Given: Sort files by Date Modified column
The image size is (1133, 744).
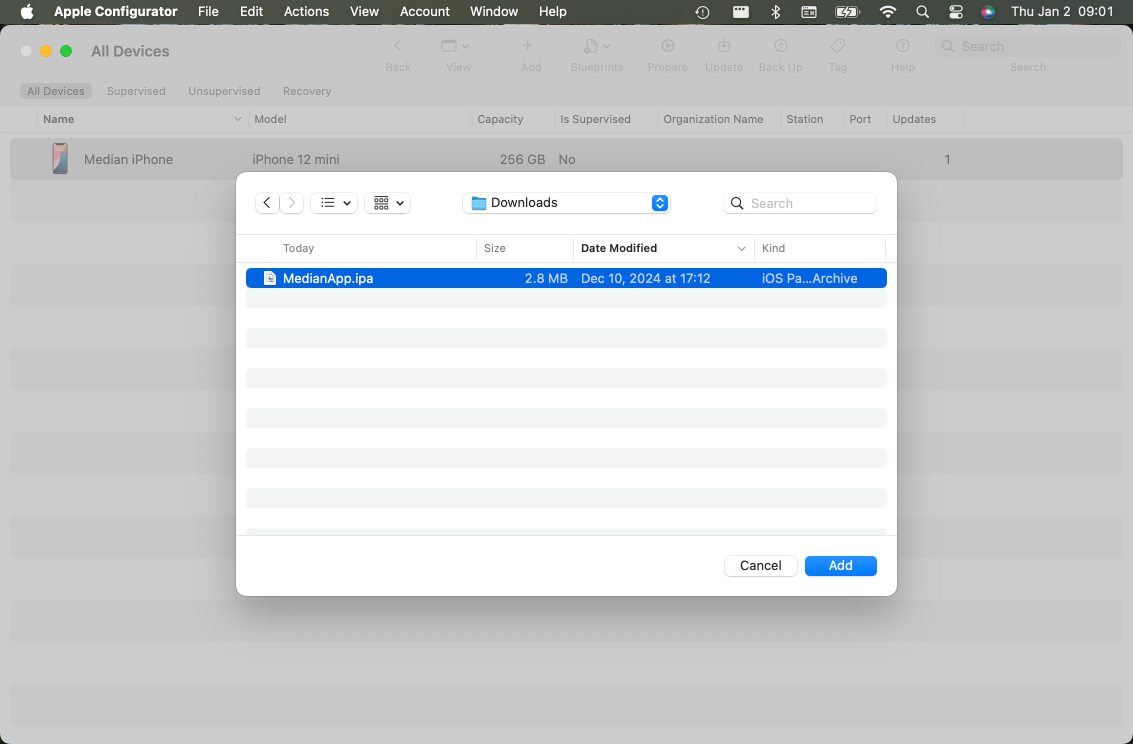Looking at the screenshot, I should (x=619, y=248).
